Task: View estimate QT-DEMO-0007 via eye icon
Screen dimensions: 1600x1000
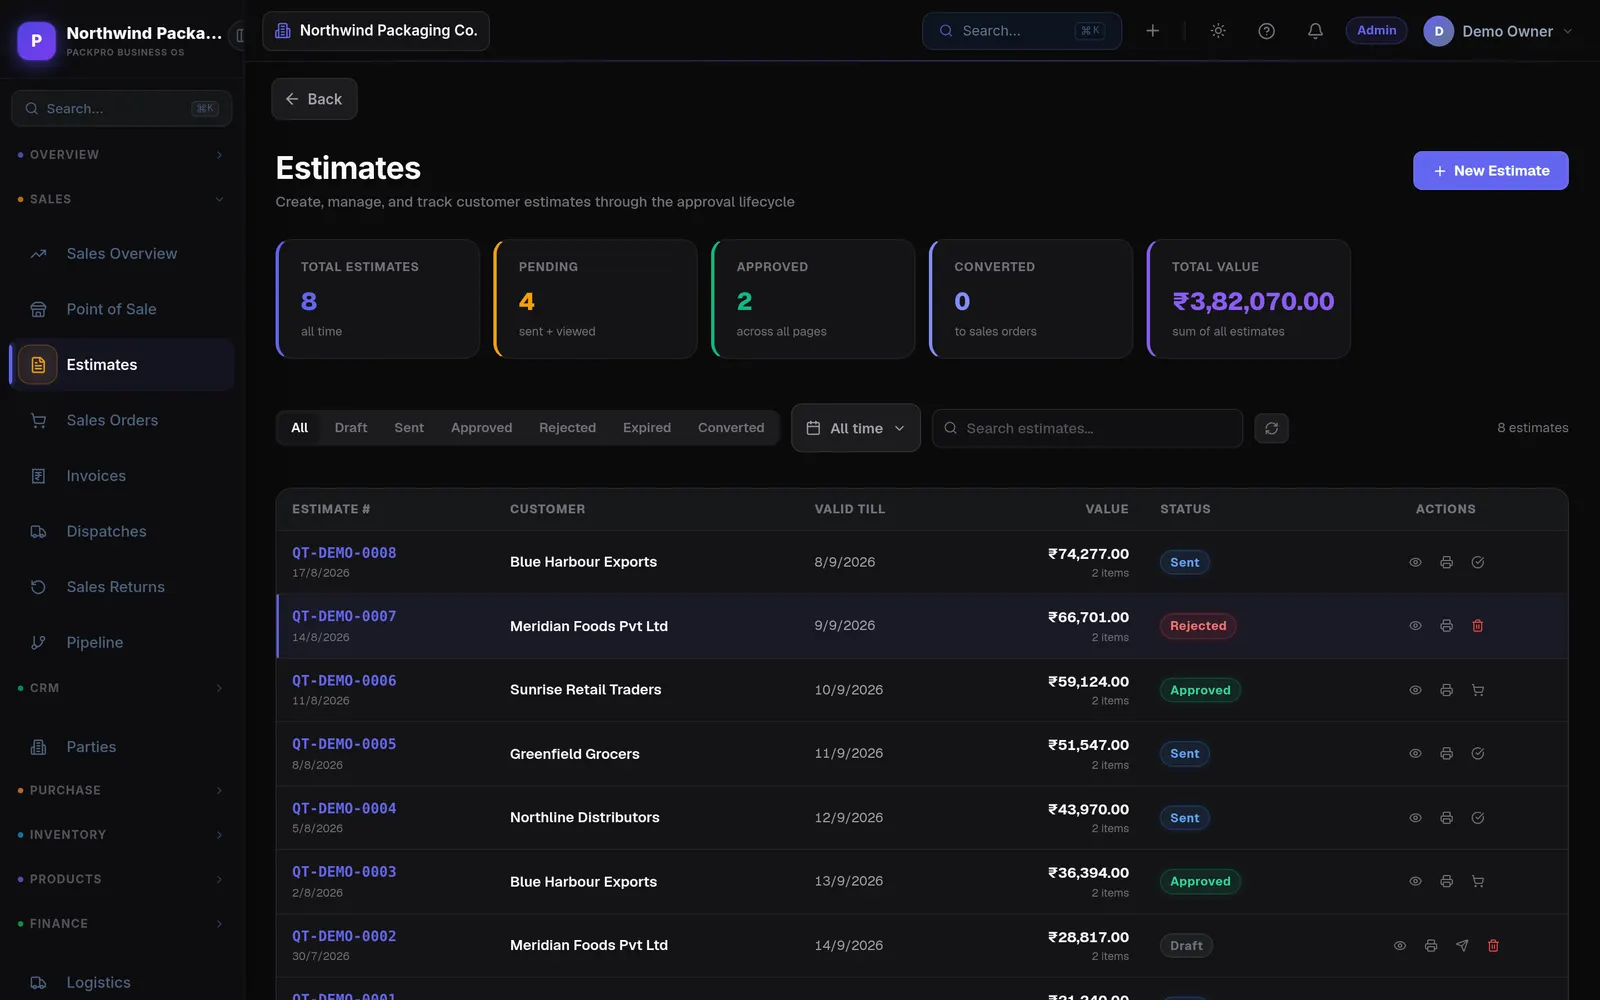Action: (x=1415, y=626)
